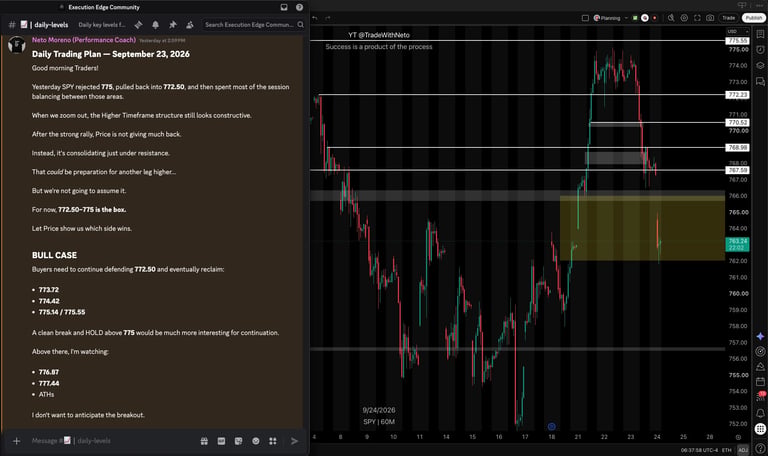
Task: Click the Publish button
Action: point(754,18)
